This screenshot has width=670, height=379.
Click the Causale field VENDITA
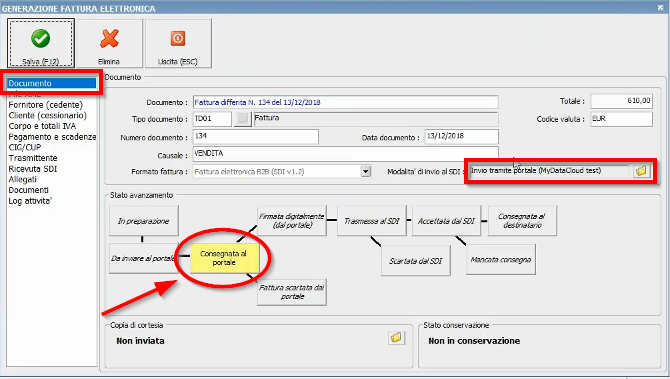(346, 154)
